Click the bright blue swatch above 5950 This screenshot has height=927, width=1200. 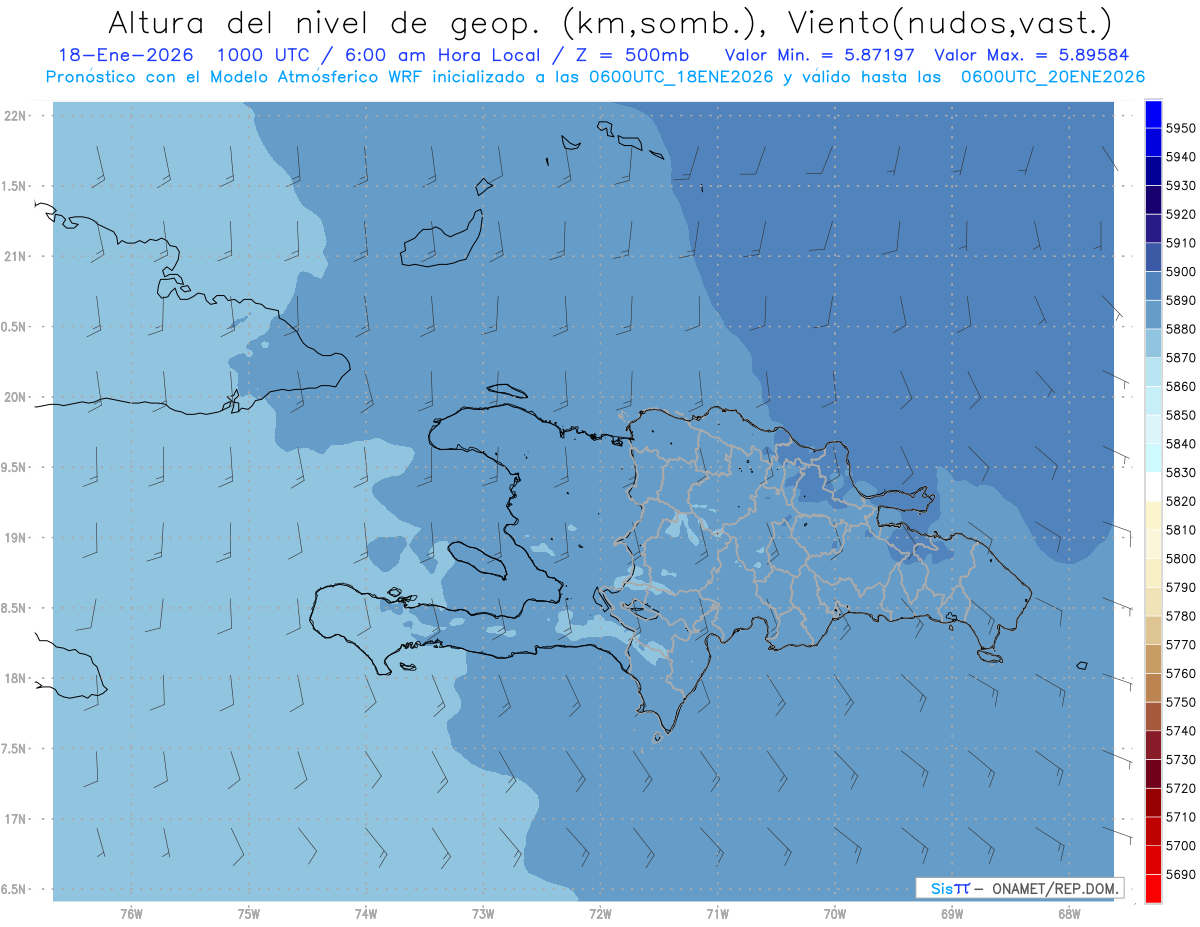coord(1153,114)
